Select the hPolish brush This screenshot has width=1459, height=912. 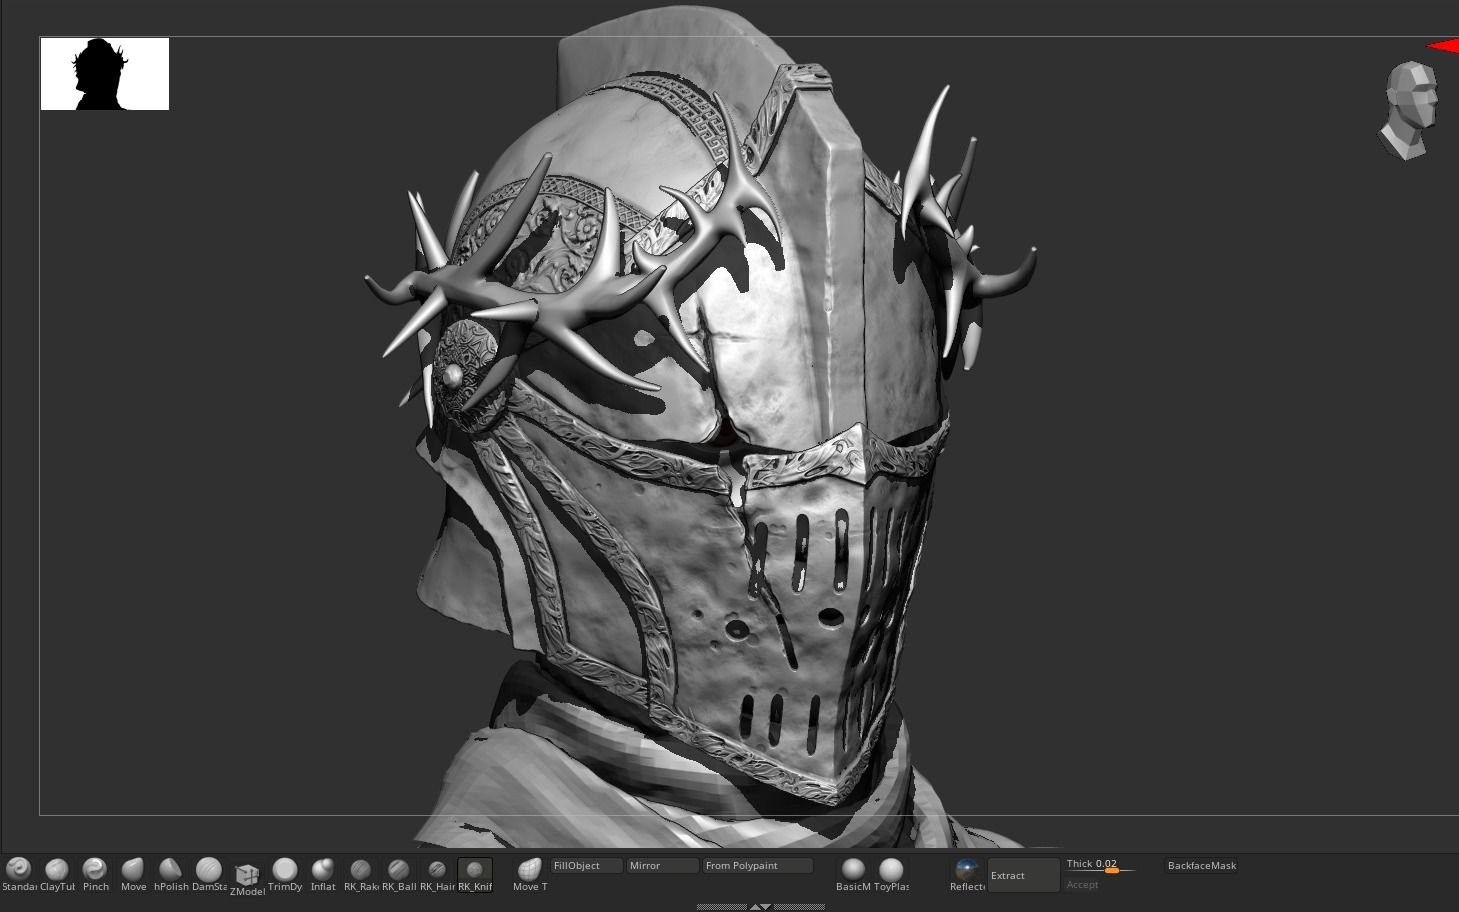point(171,871)
